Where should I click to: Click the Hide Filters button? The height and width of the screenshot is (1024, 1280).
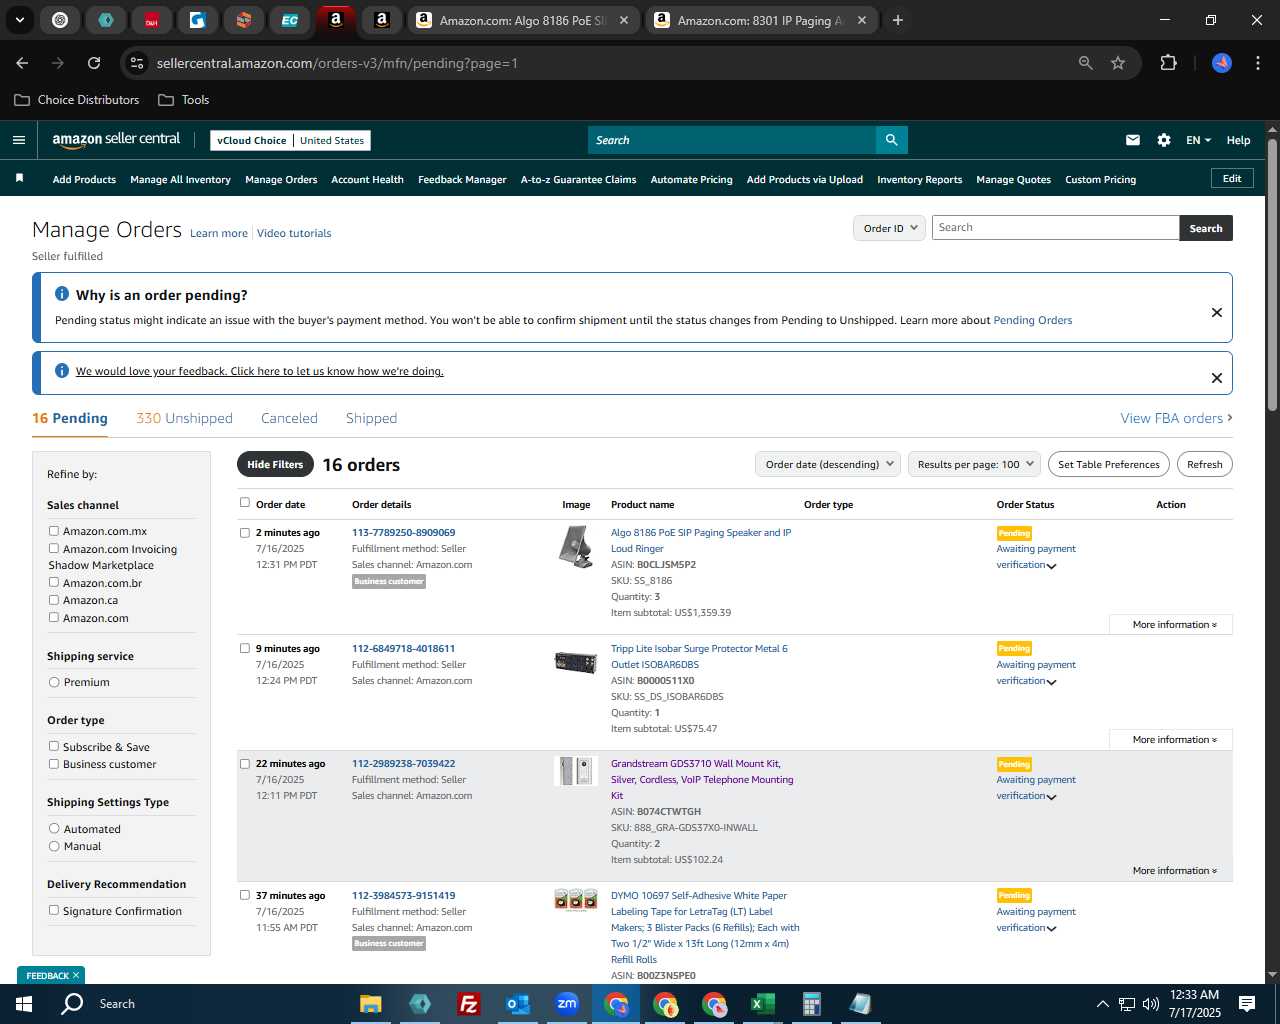(x=275, y=464)
